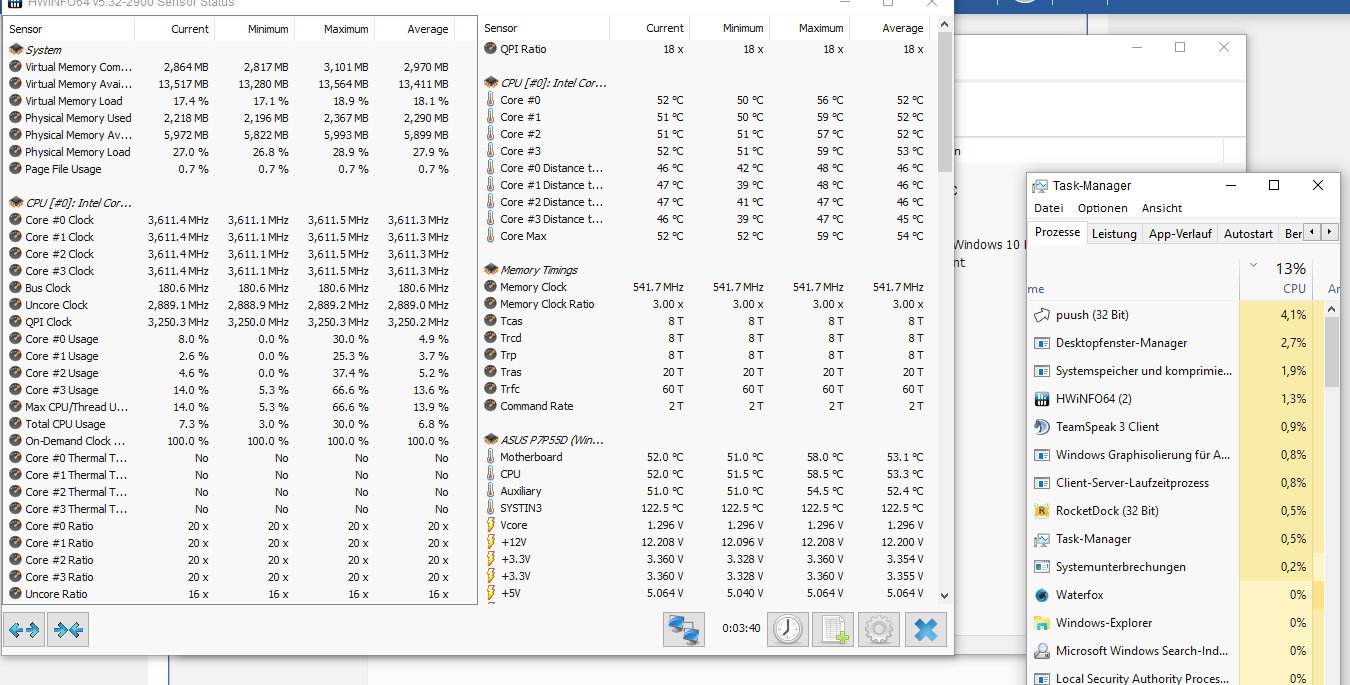Select the Bus Clock sensor row
1350x685 pixels.
(x=240, y=288)
